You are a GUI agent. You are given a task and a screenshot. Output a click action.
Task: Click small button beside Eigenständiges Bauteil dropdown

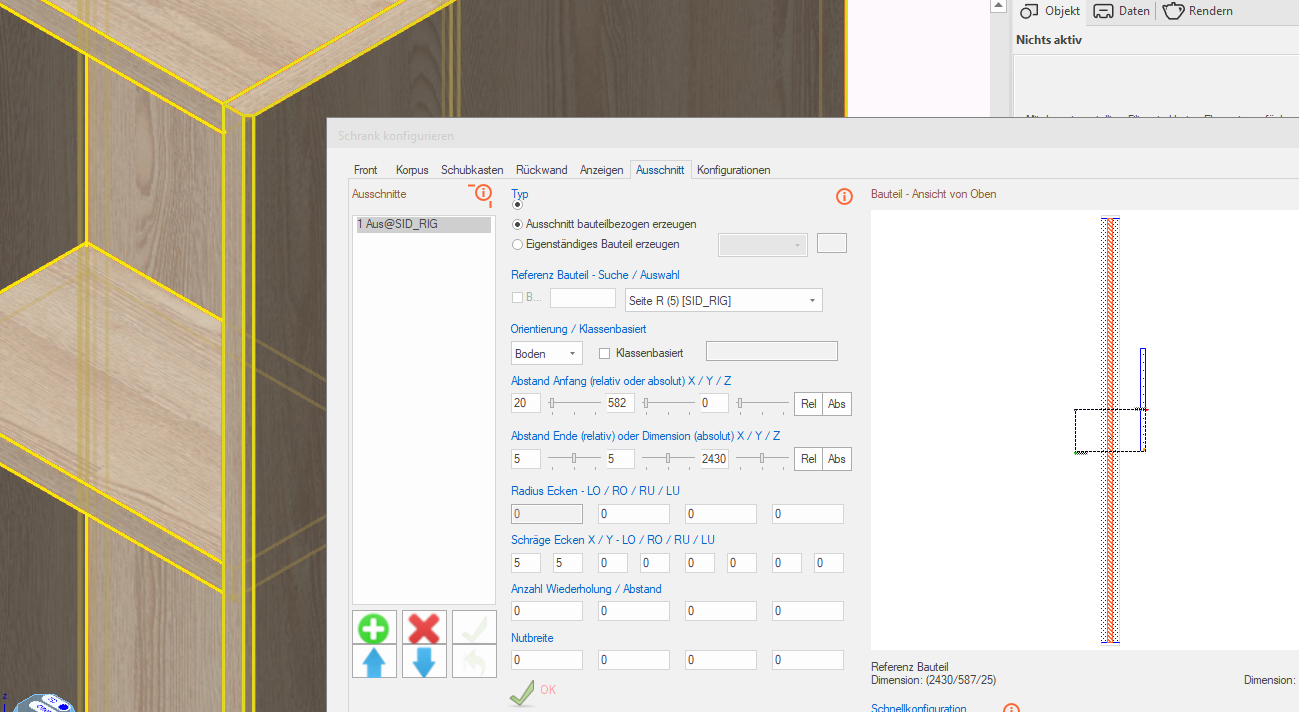pyautogui.click(x=832, y=243)
